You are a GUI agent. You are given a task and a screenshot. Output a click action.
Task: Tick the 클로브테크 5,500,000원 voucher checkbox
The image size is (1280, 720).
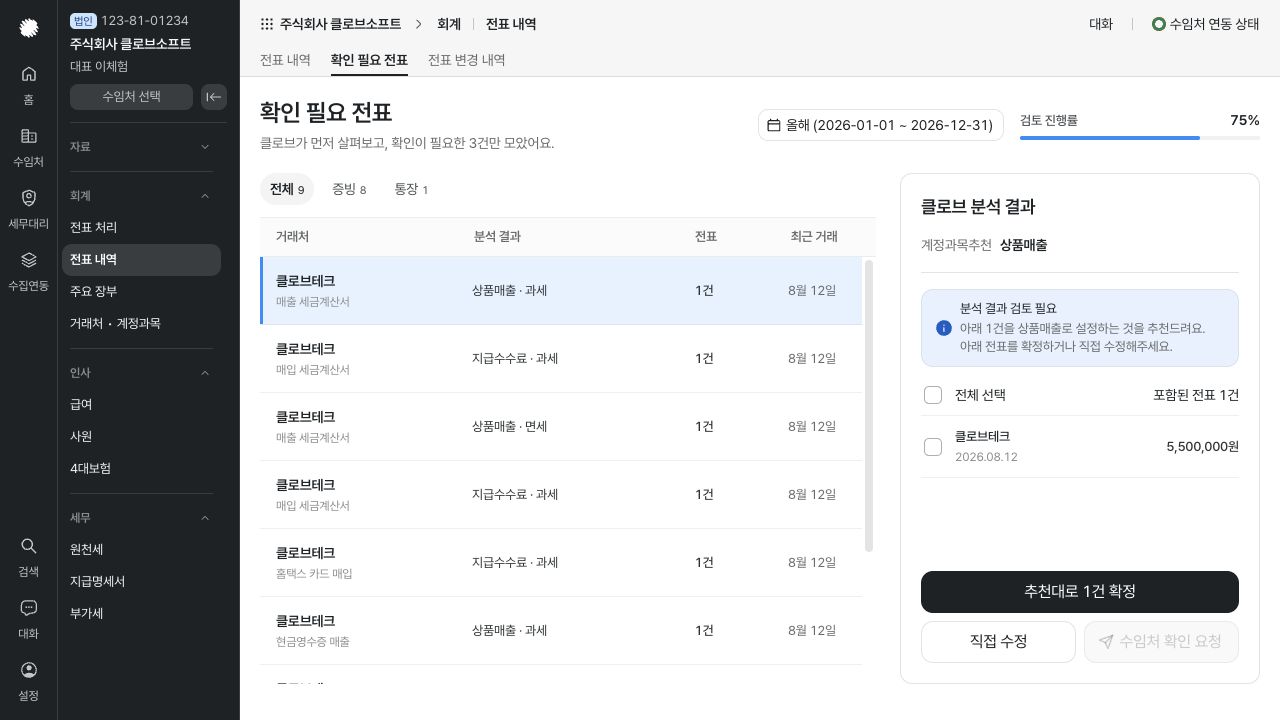933,447
